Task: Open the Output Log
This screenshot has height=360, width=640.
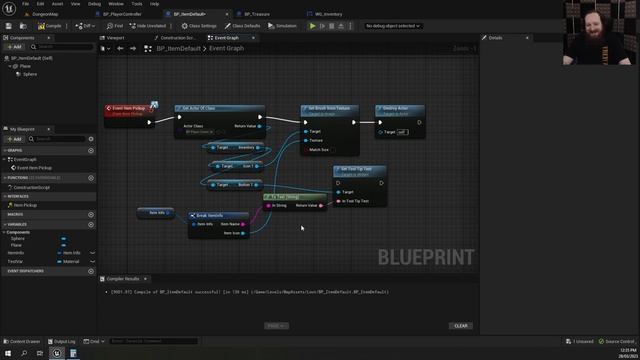Action: tap(61, 341)
